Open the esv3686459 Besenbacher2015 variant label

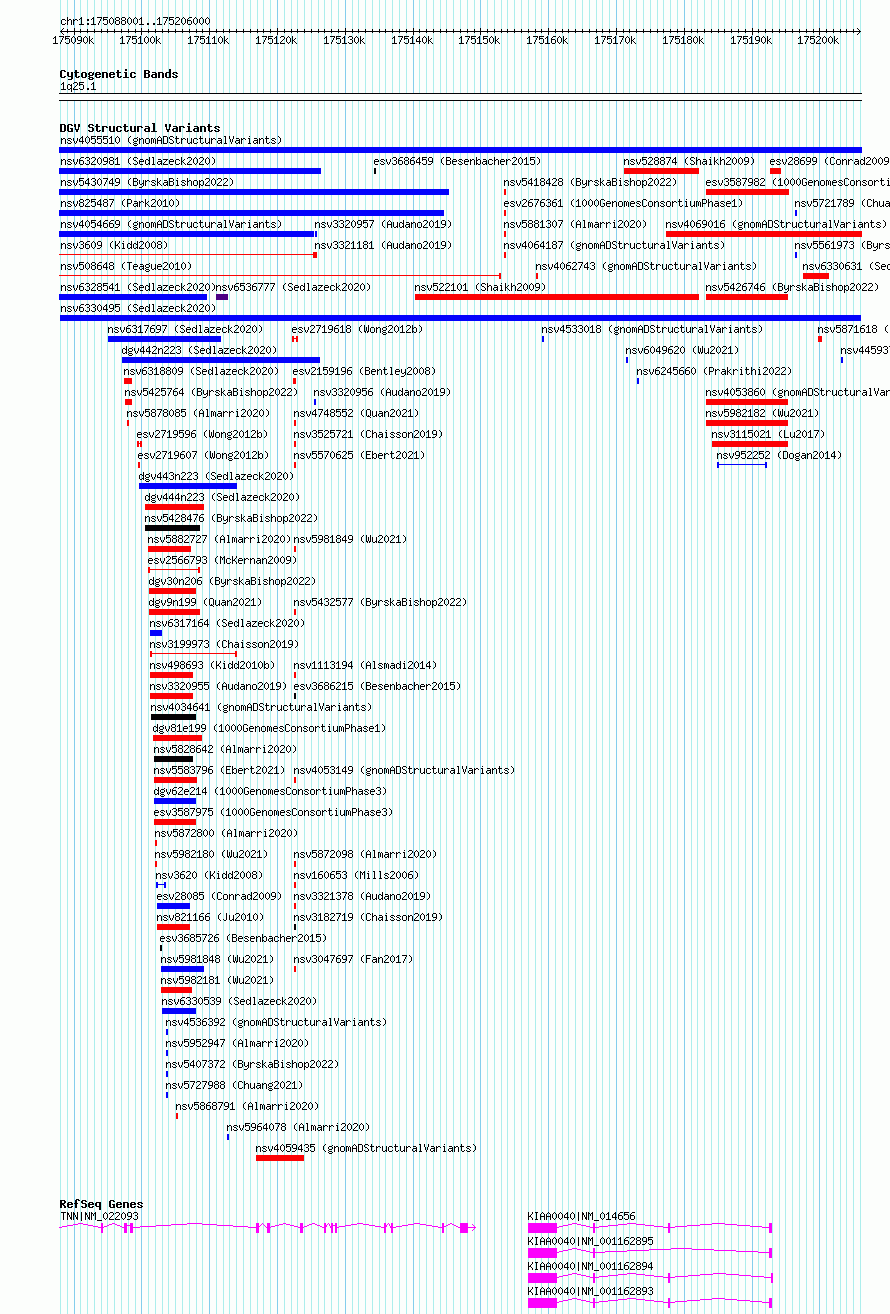(457, 161)
